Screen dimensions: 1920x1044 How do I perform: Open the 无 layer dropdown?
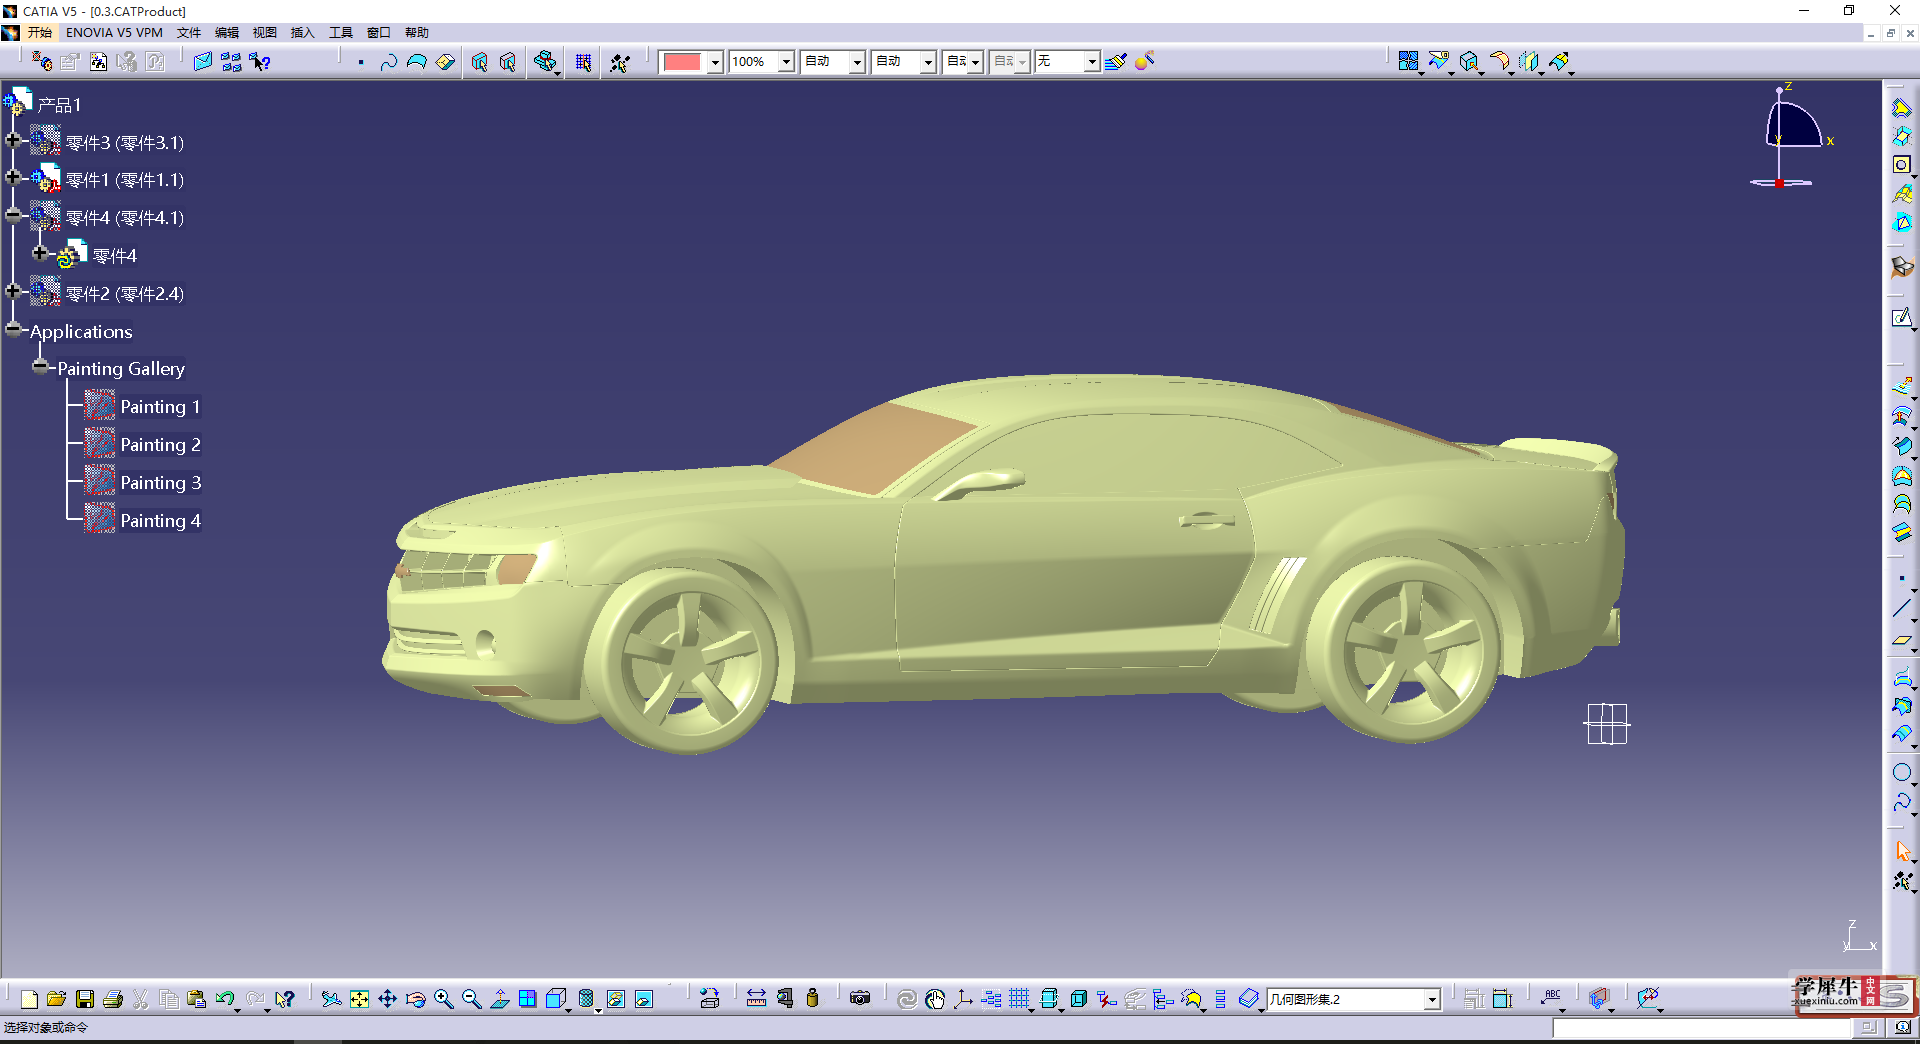(x=1092, y=62)
